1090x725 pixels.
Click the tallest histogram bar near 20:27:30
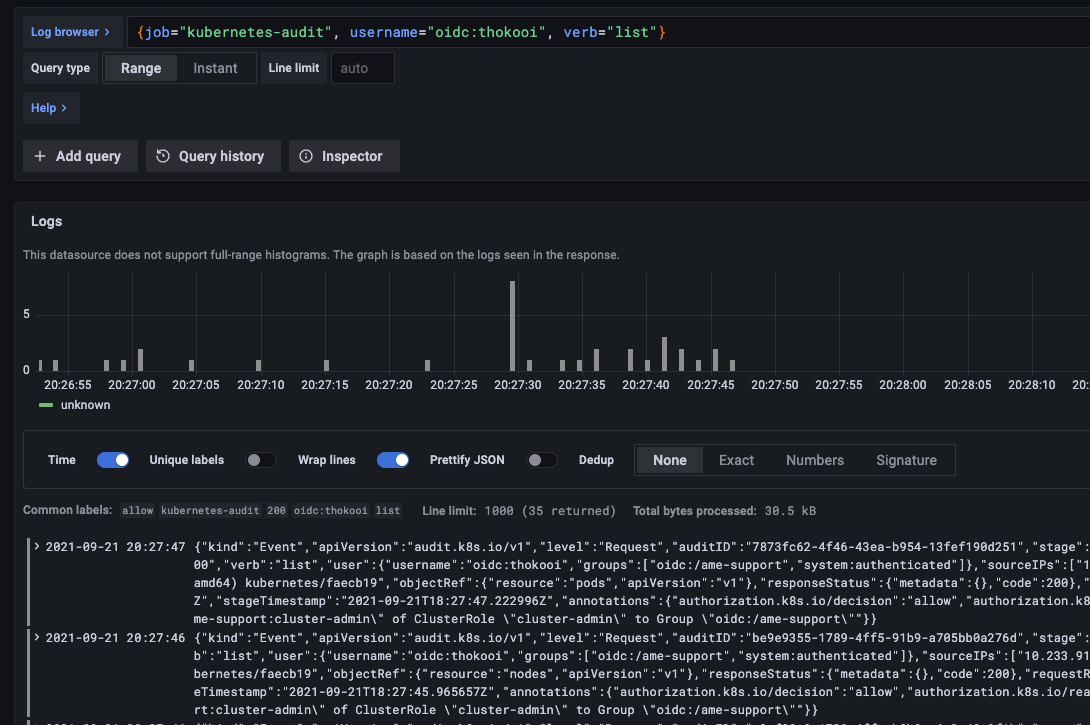(x=512, y=325)
